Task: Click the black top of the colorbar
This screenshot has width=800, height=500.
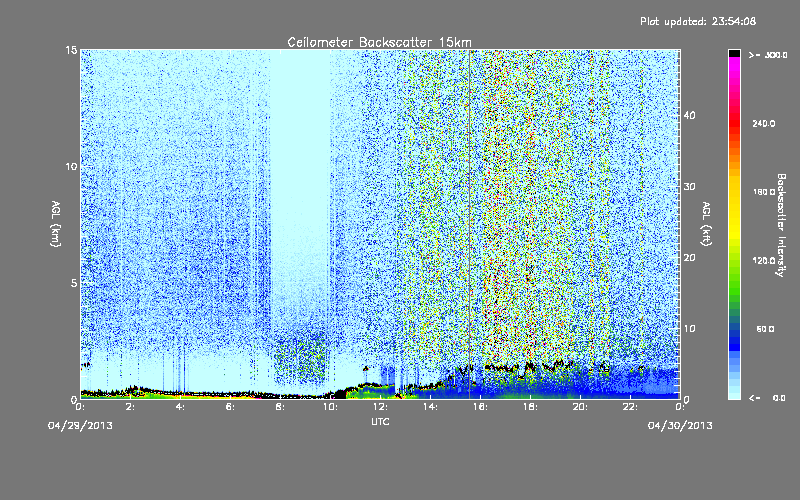Action: 734,53
